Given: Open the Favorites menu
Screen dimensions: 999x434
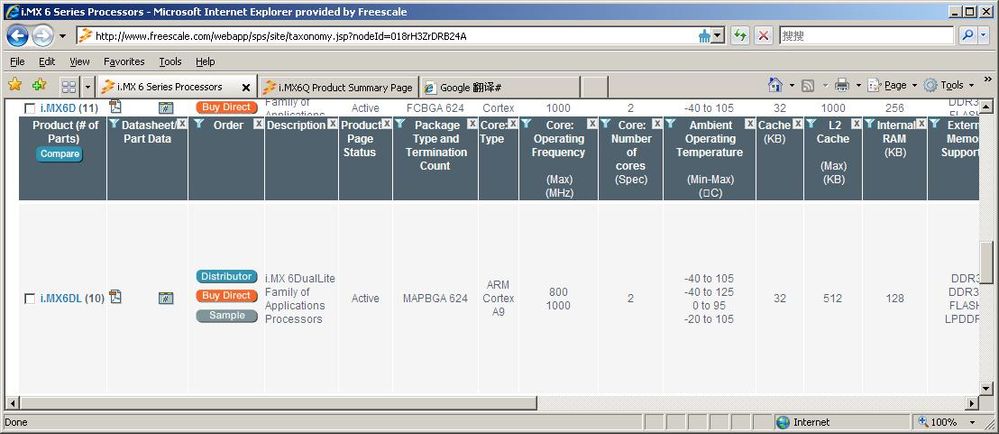Looking at the screenshot, I should point(124,62).
